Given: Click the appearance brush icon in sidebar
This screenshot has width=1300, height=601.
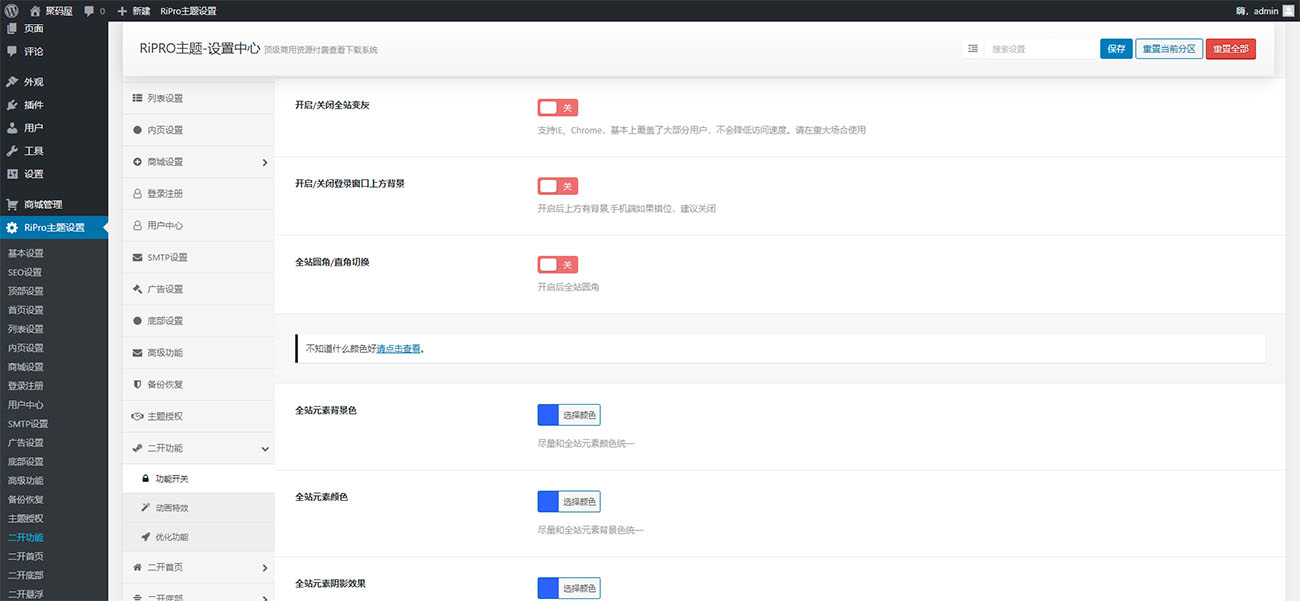Looking at the screenshot, I should [12, 82].
